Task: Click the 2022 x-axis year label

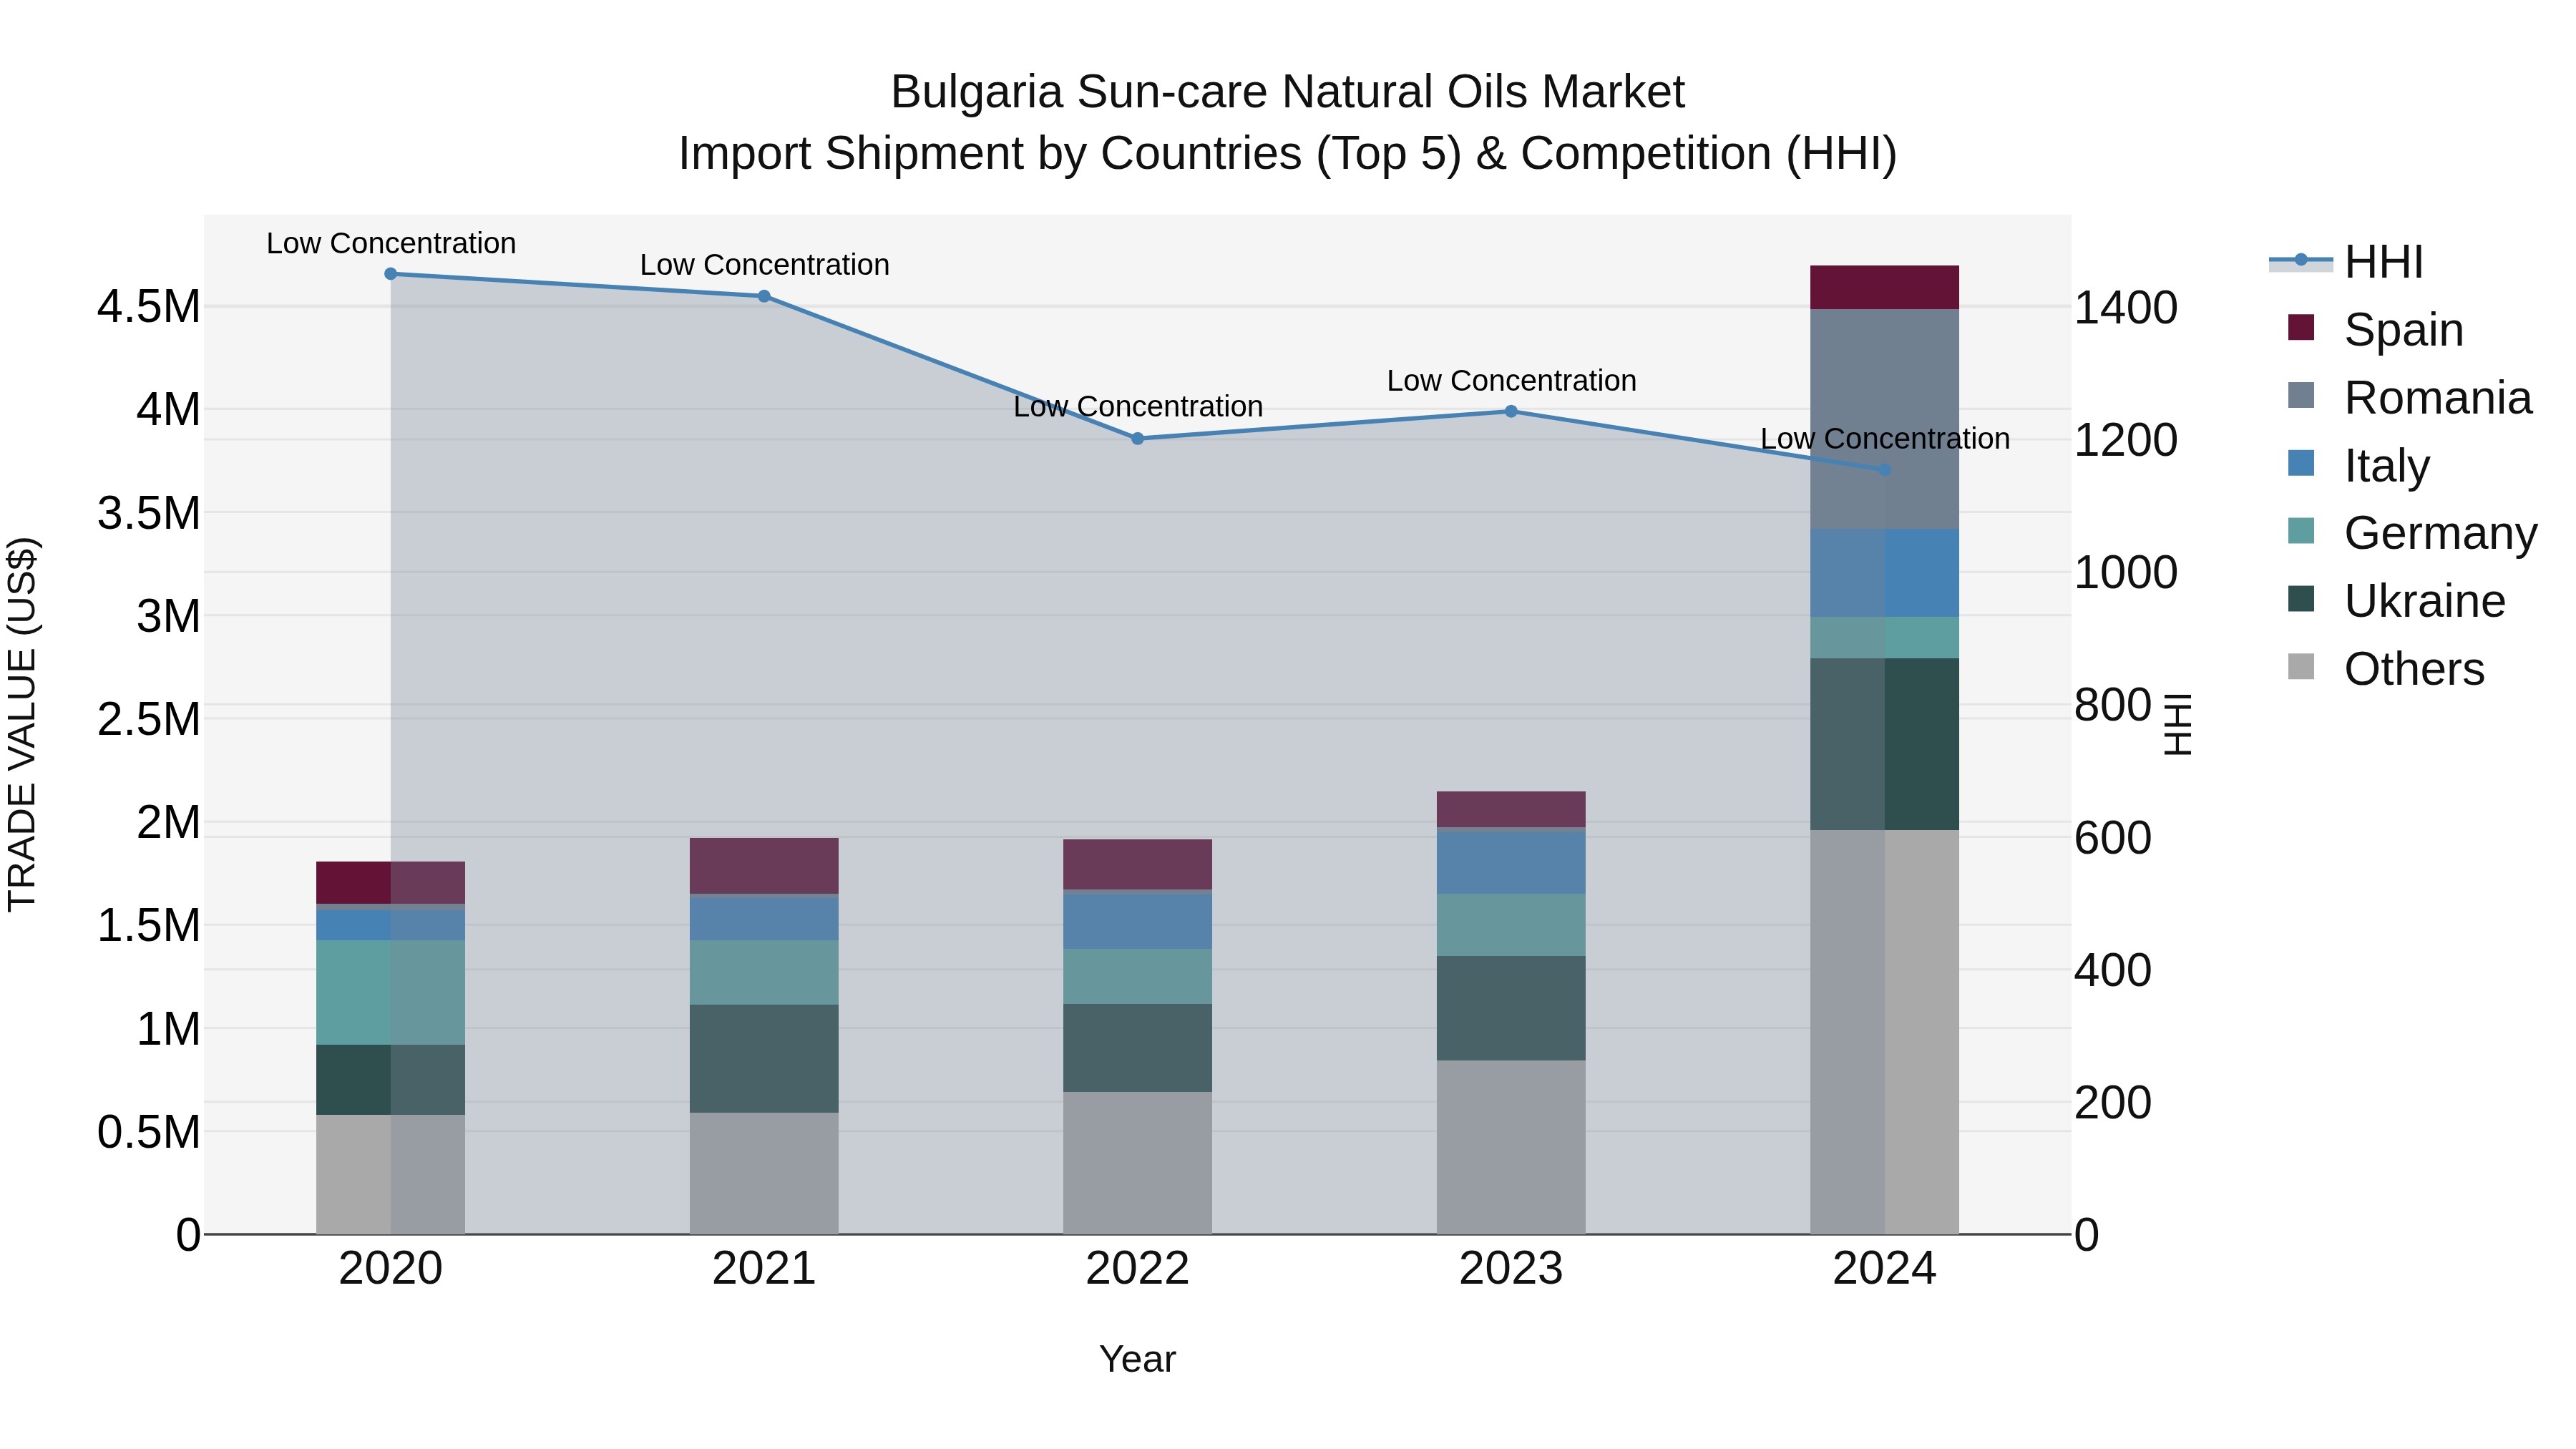Action: 1137,1269
